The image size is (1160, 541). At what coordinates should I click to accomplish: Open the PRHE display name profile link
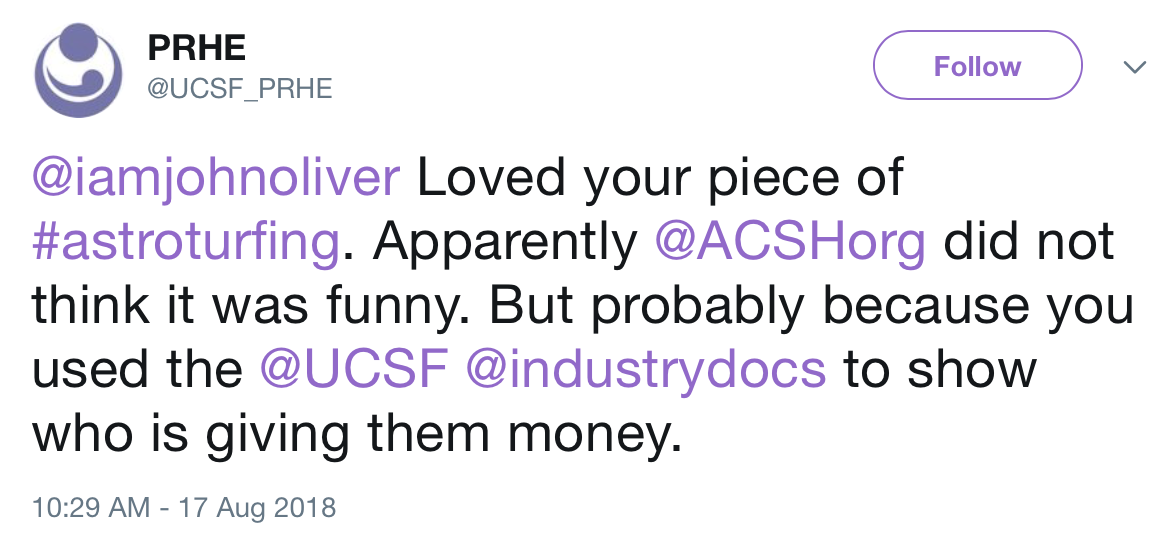coord(196,47)
